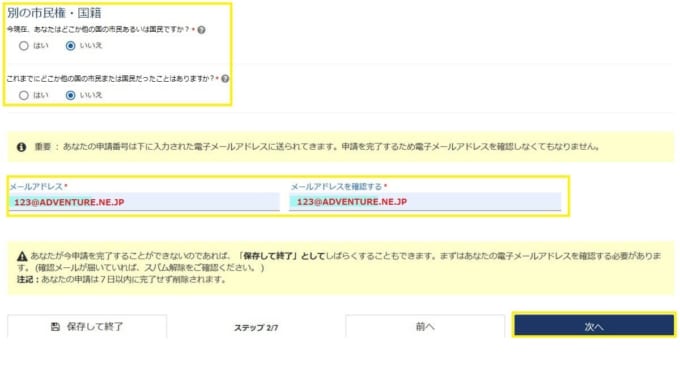
Task: Click the 別の市民権・国籍 heading
Action: point(54,13)
